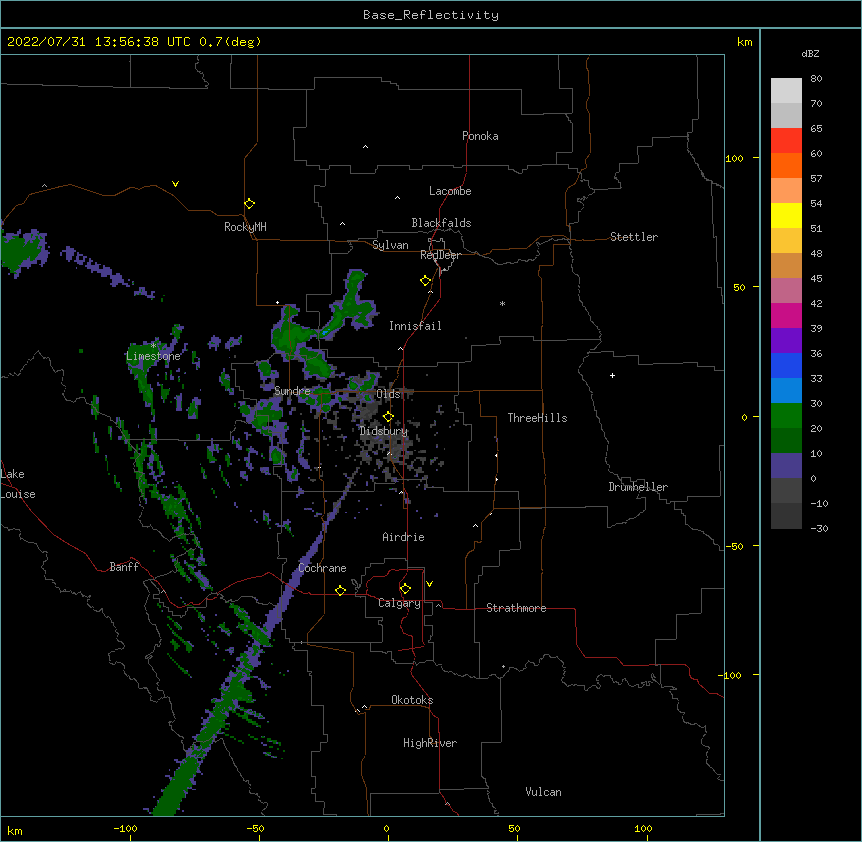The height and width of the screenshot is (842, 862).
Task: Click the white plus marker north of Drumheller
Action: pyautogui.click(x=612, y=375)
